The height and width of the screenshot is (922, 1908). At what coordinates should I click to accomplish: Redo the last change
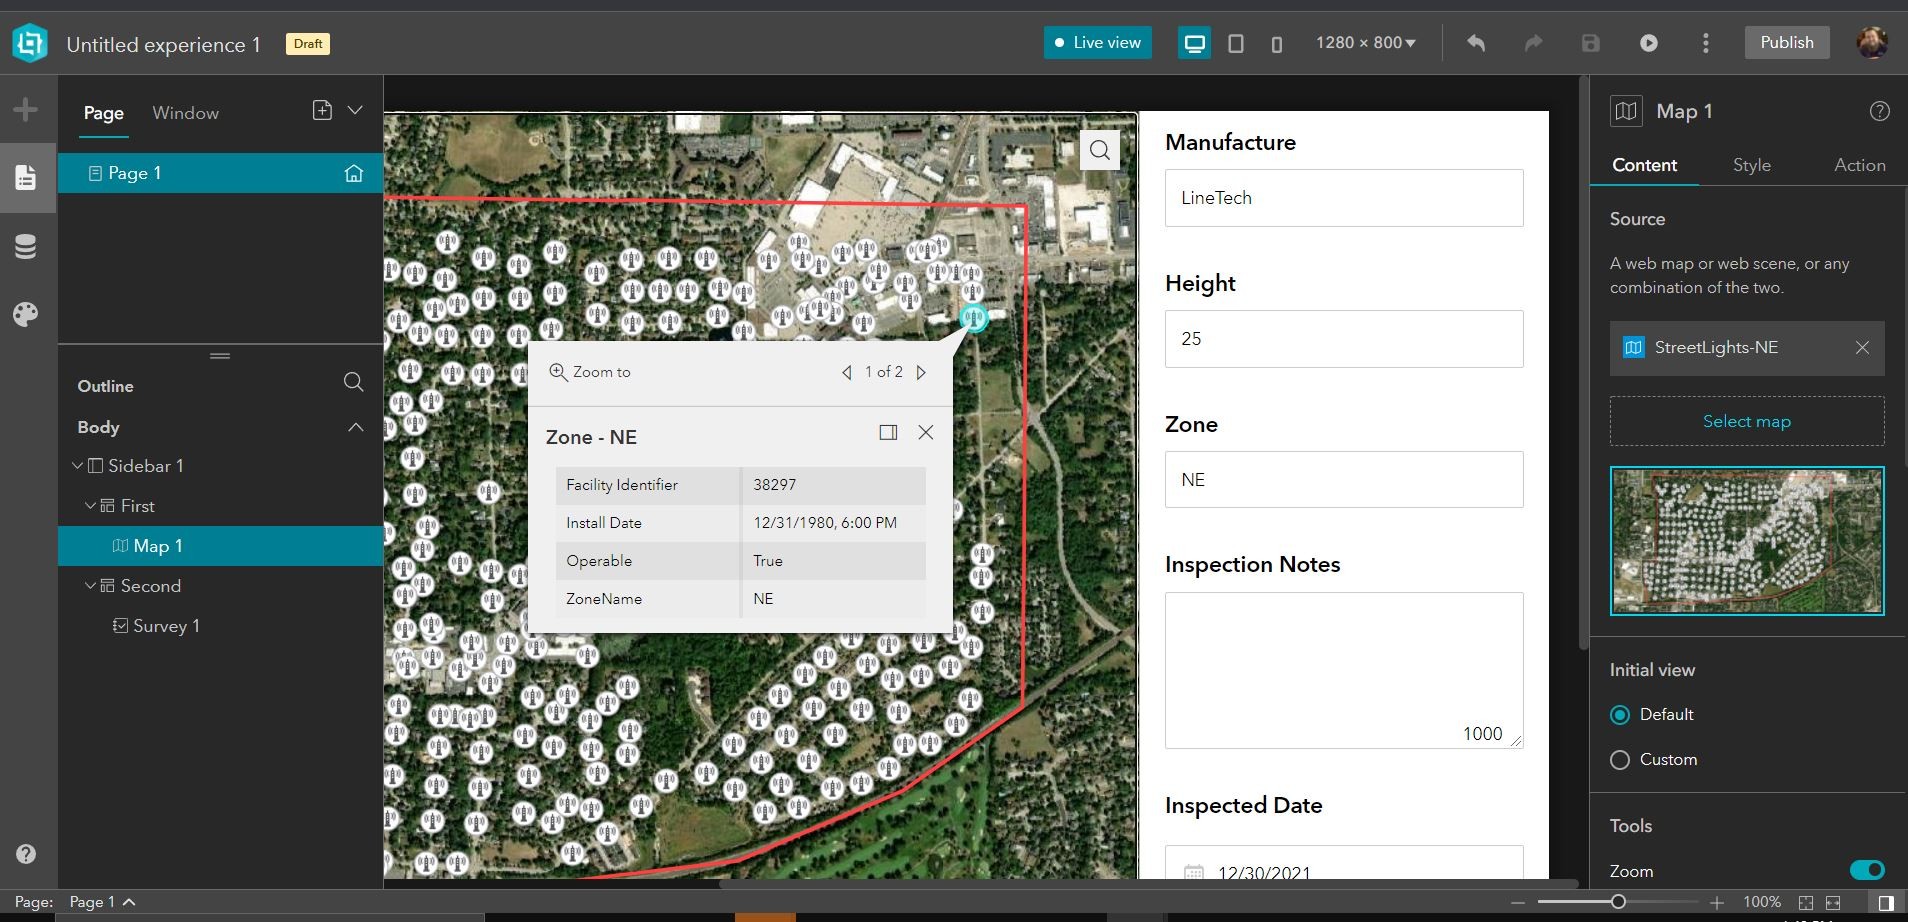tap(1533, 43)
